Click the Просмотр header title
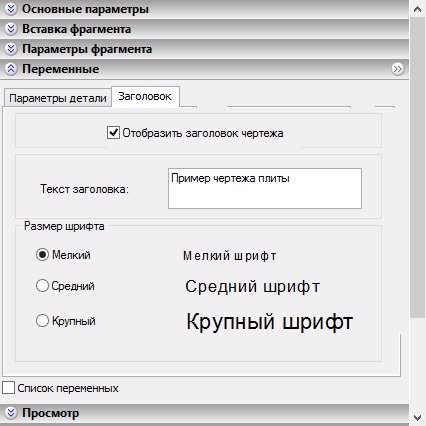Image resolution: width=426 pixels, height=426 pixels. pyautogui.click(x=51, y=413)
